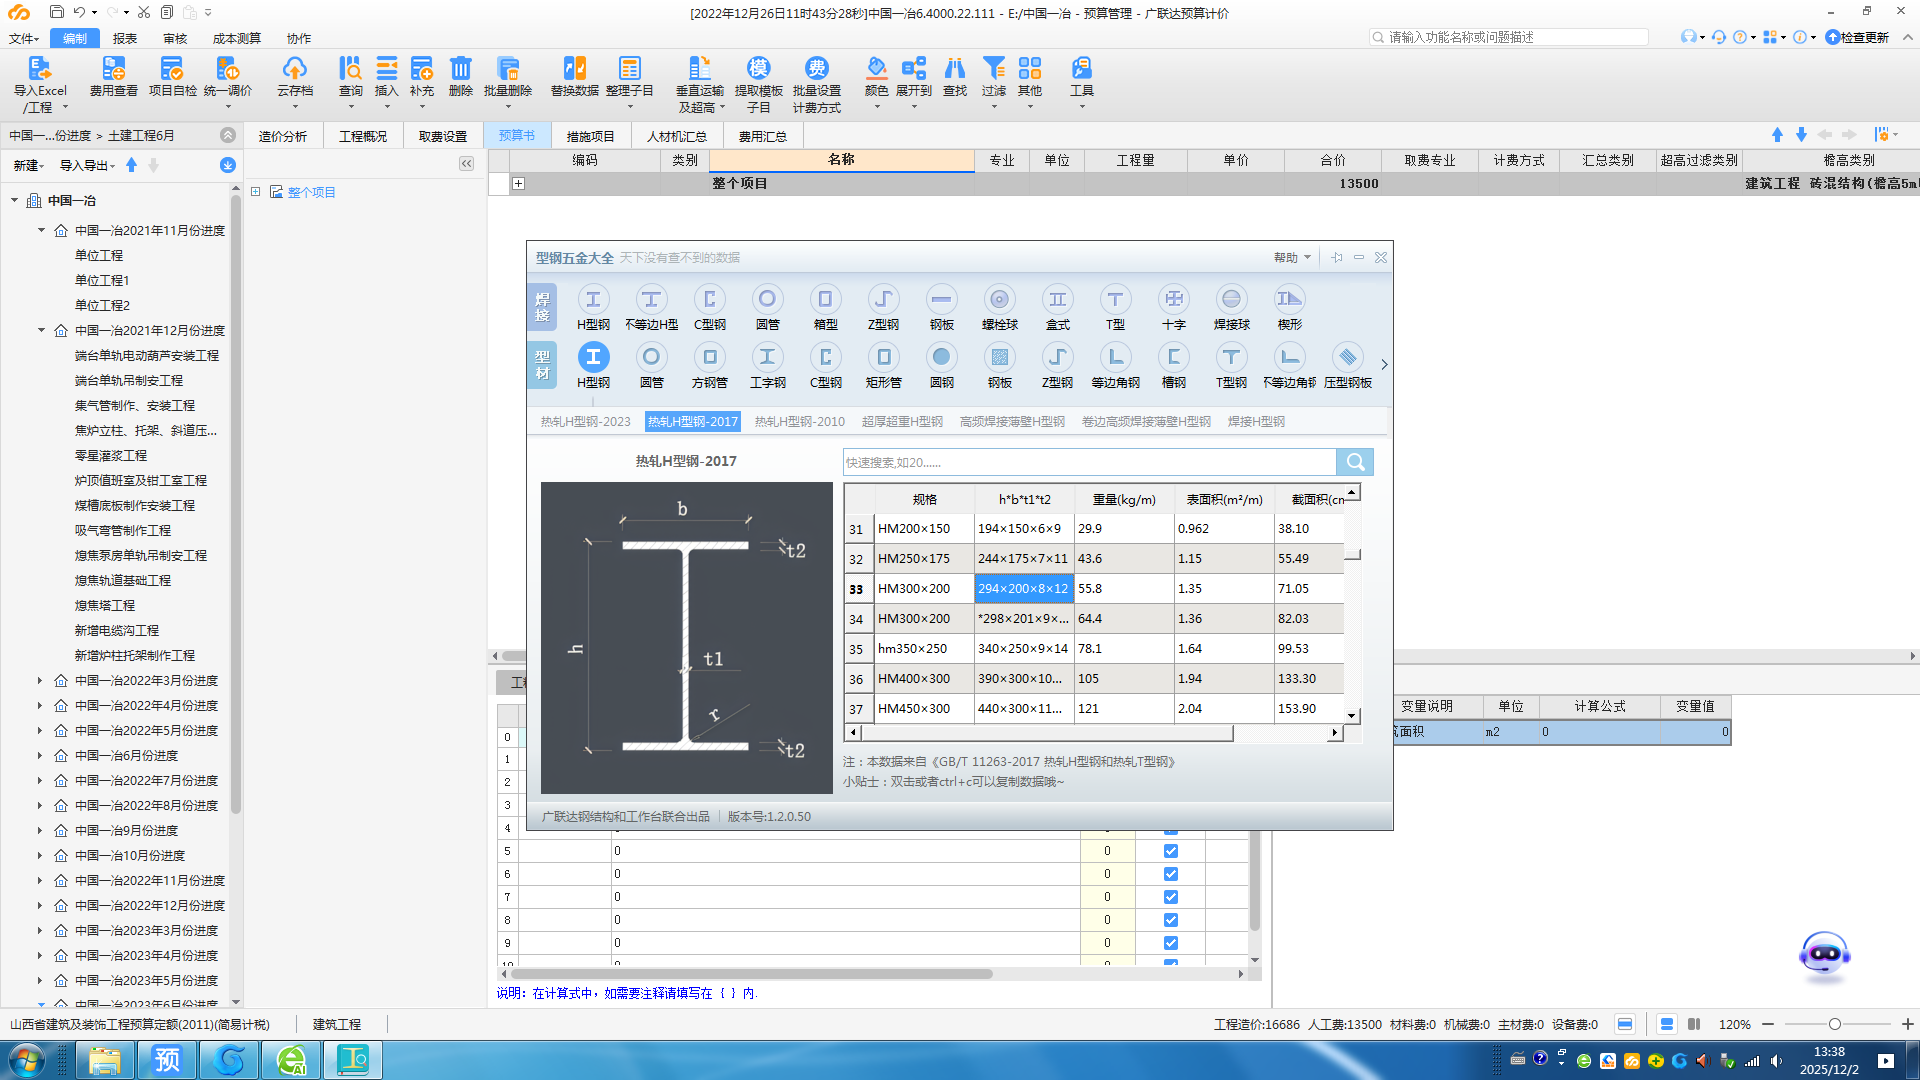Collapse 中国一冶2021年12月份进度 tree node

pyautogui.click(x=41, y=330)
